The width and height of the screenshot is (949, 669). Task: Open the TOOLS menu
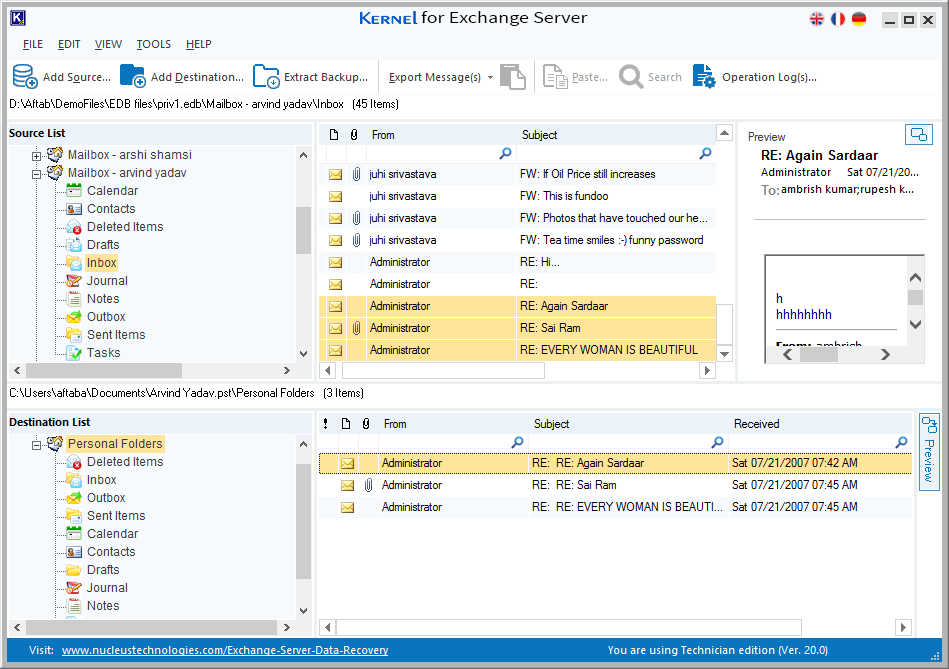point(154,44)
